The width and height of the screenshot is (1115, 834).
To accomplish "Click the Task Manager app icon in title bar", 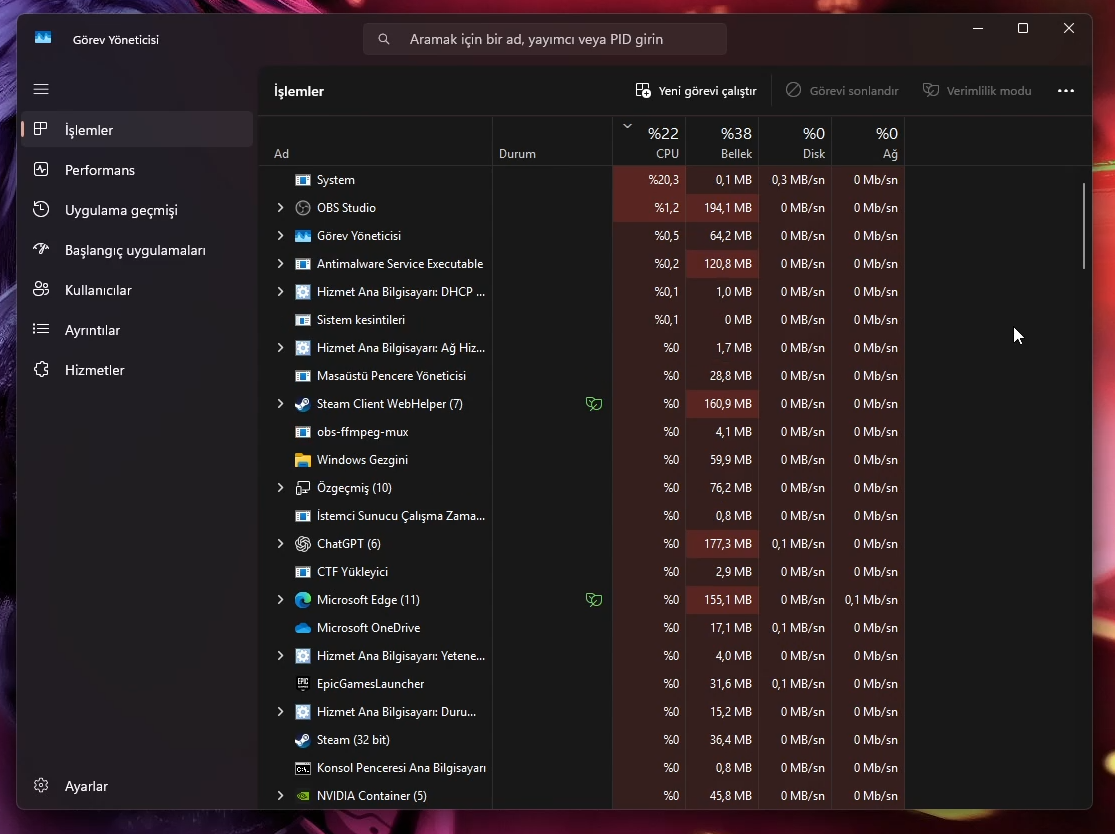I will [x=43, y=38].
